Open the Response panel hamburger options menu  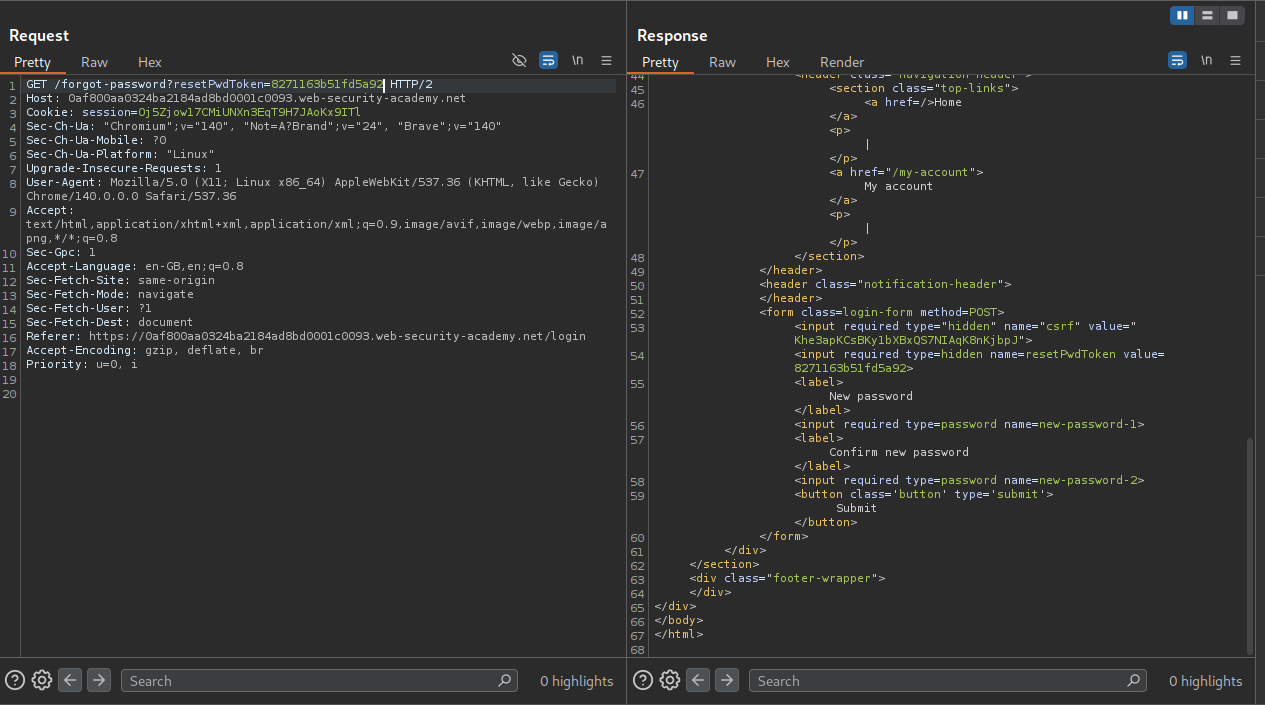click(1235, 61)
